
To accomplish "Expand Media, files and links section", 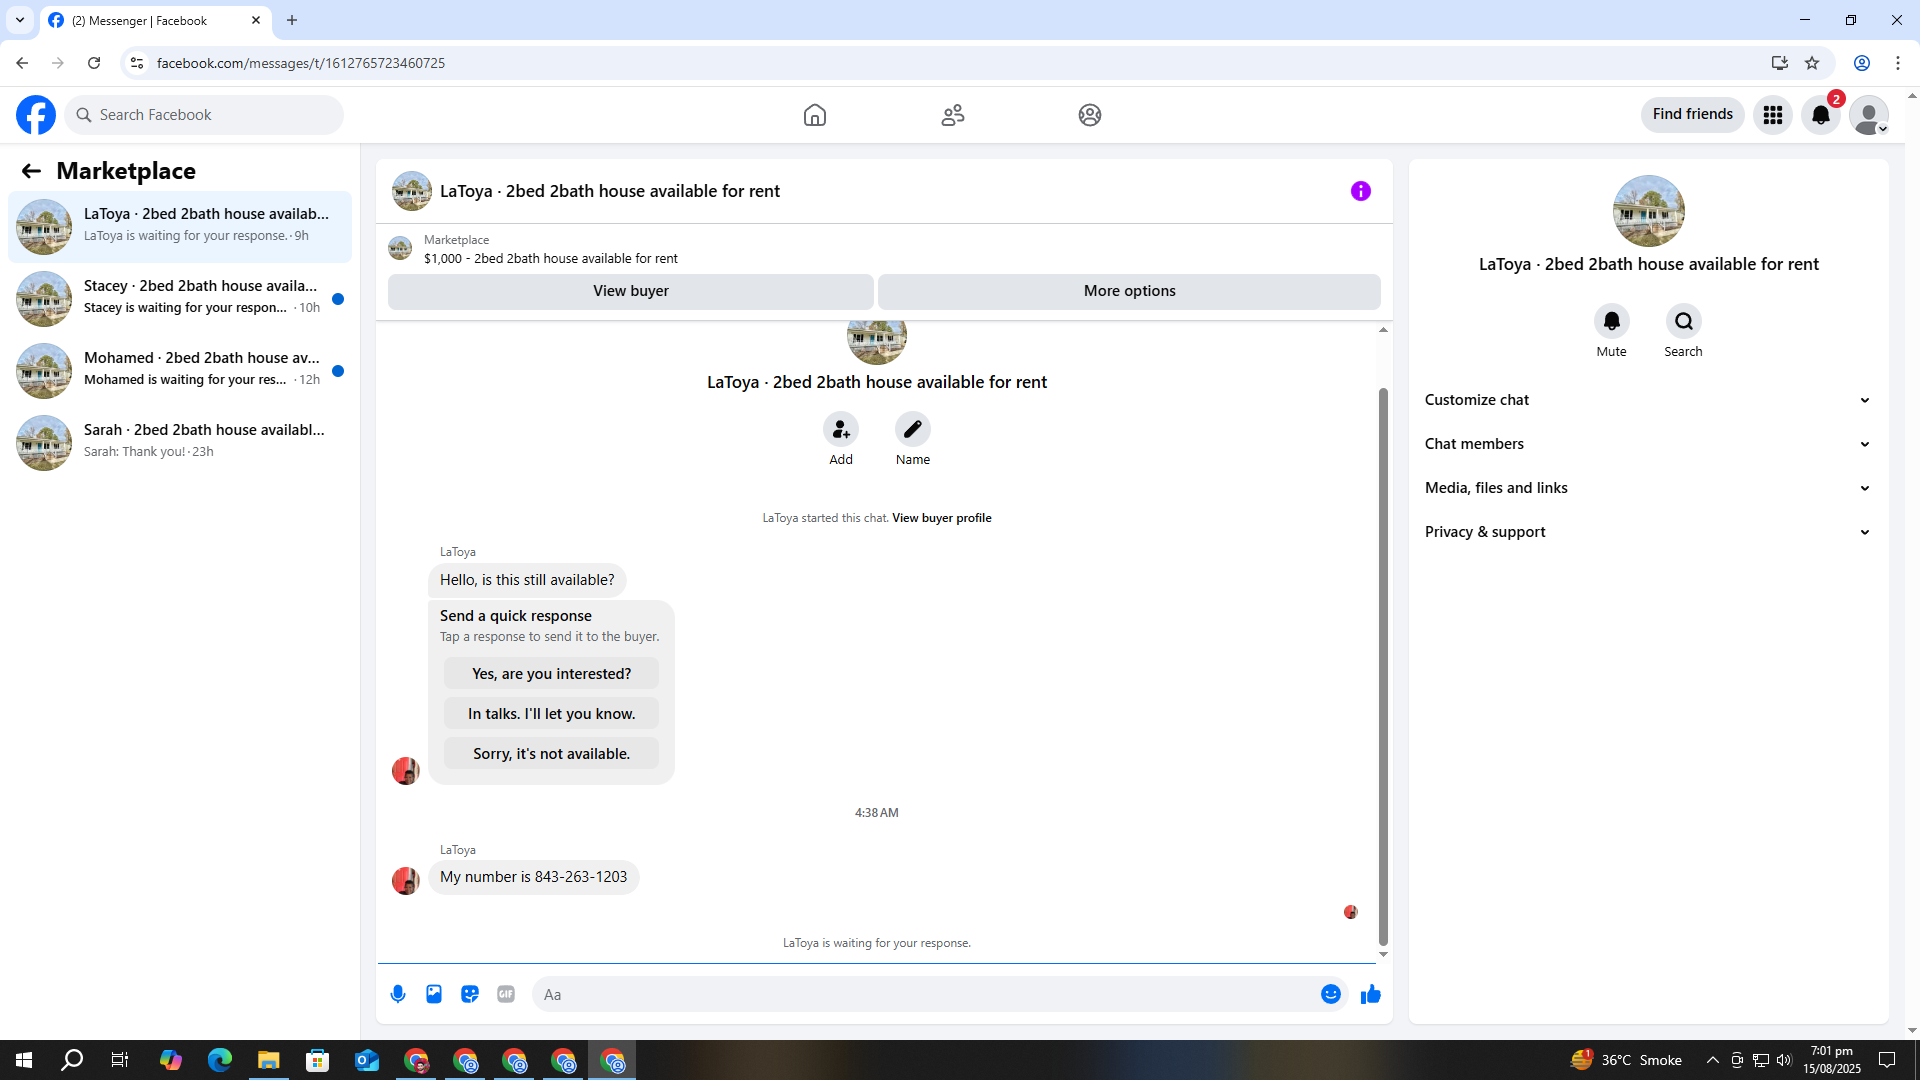I will [1647, 488].
